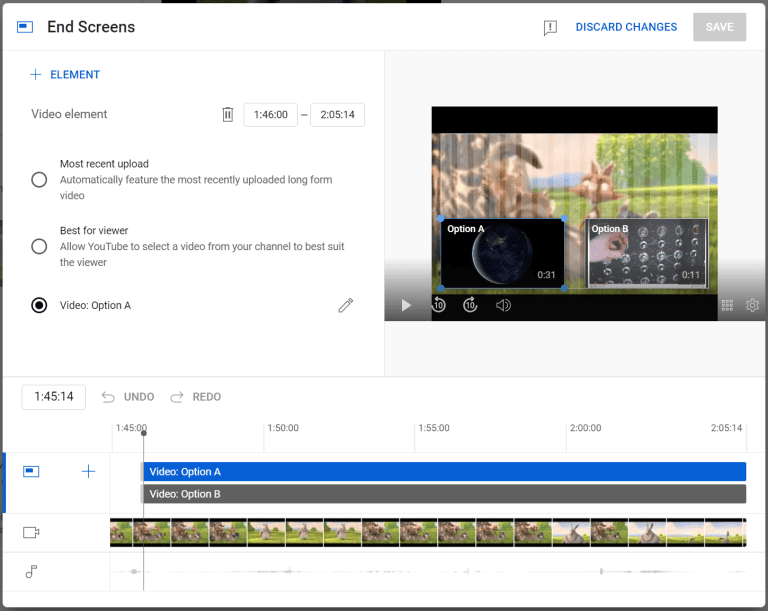Click DISCARD CHANGES

point(626,27)
